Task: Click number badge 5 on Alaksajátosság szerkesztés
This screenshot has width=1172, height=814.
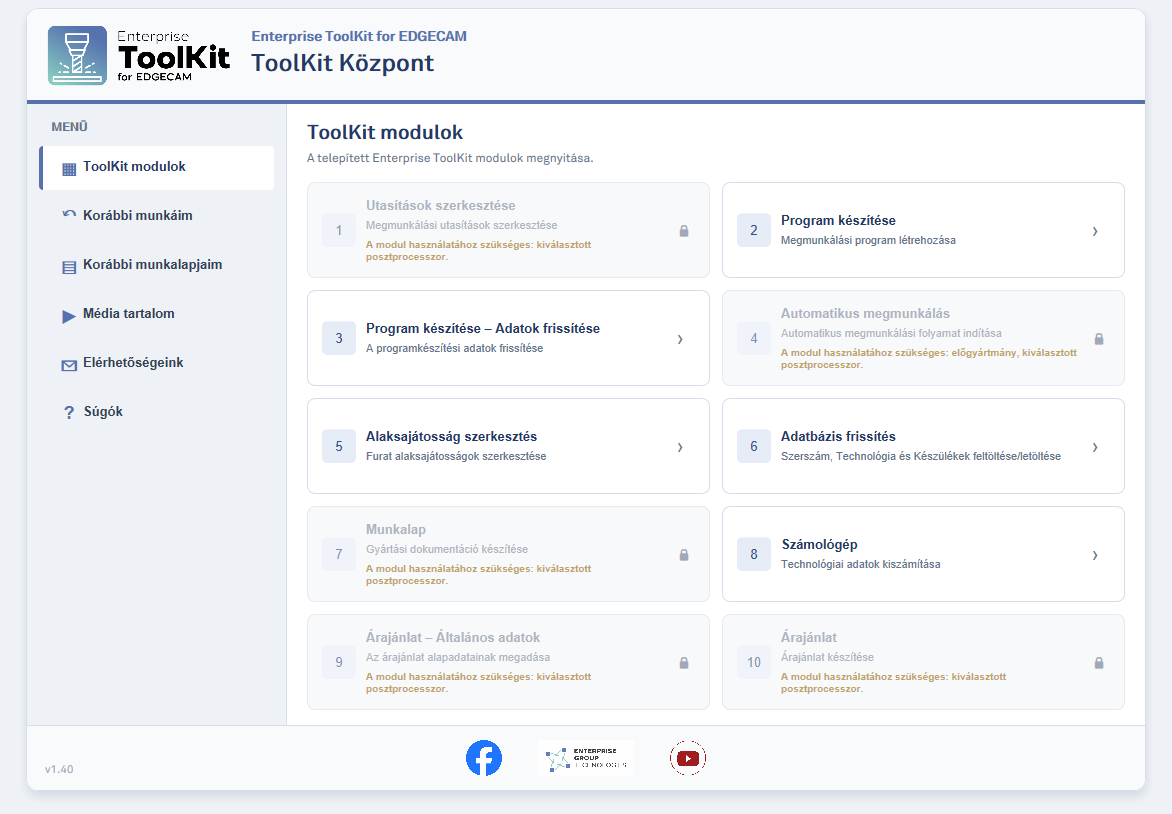Action: pyautogui.click(x=339, y=446)
